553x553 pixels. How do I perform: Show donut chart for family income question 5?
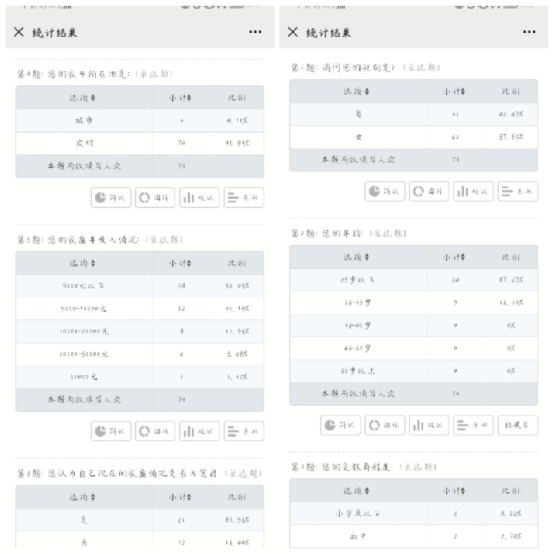(155, 431)
